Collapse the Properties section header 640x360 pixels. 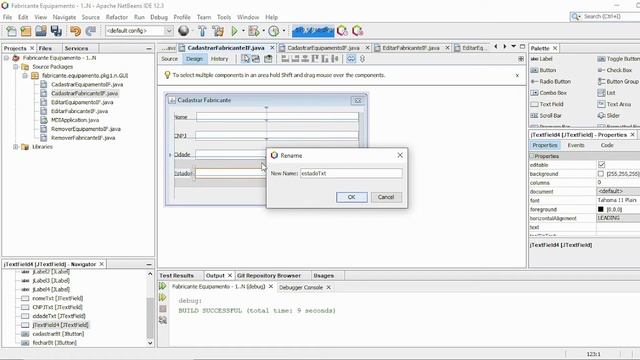coord(532,156)
